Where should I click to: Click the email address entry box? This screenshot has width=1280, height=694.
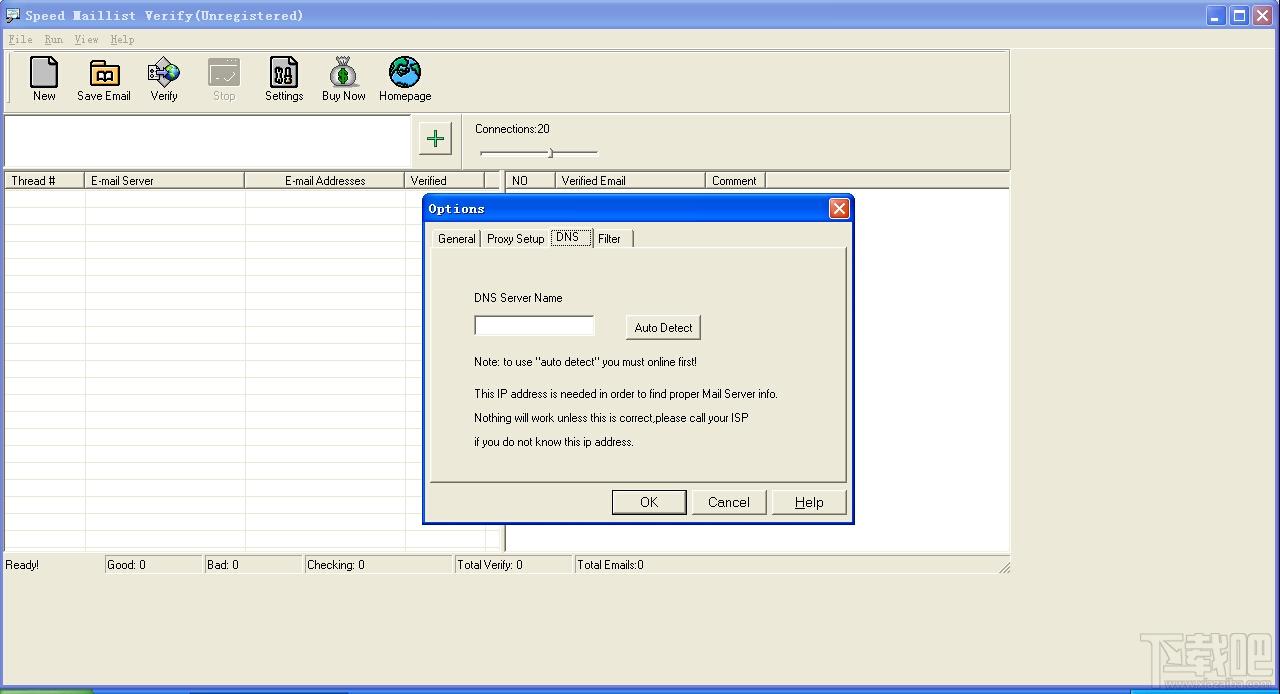click(x=207, y=141)
